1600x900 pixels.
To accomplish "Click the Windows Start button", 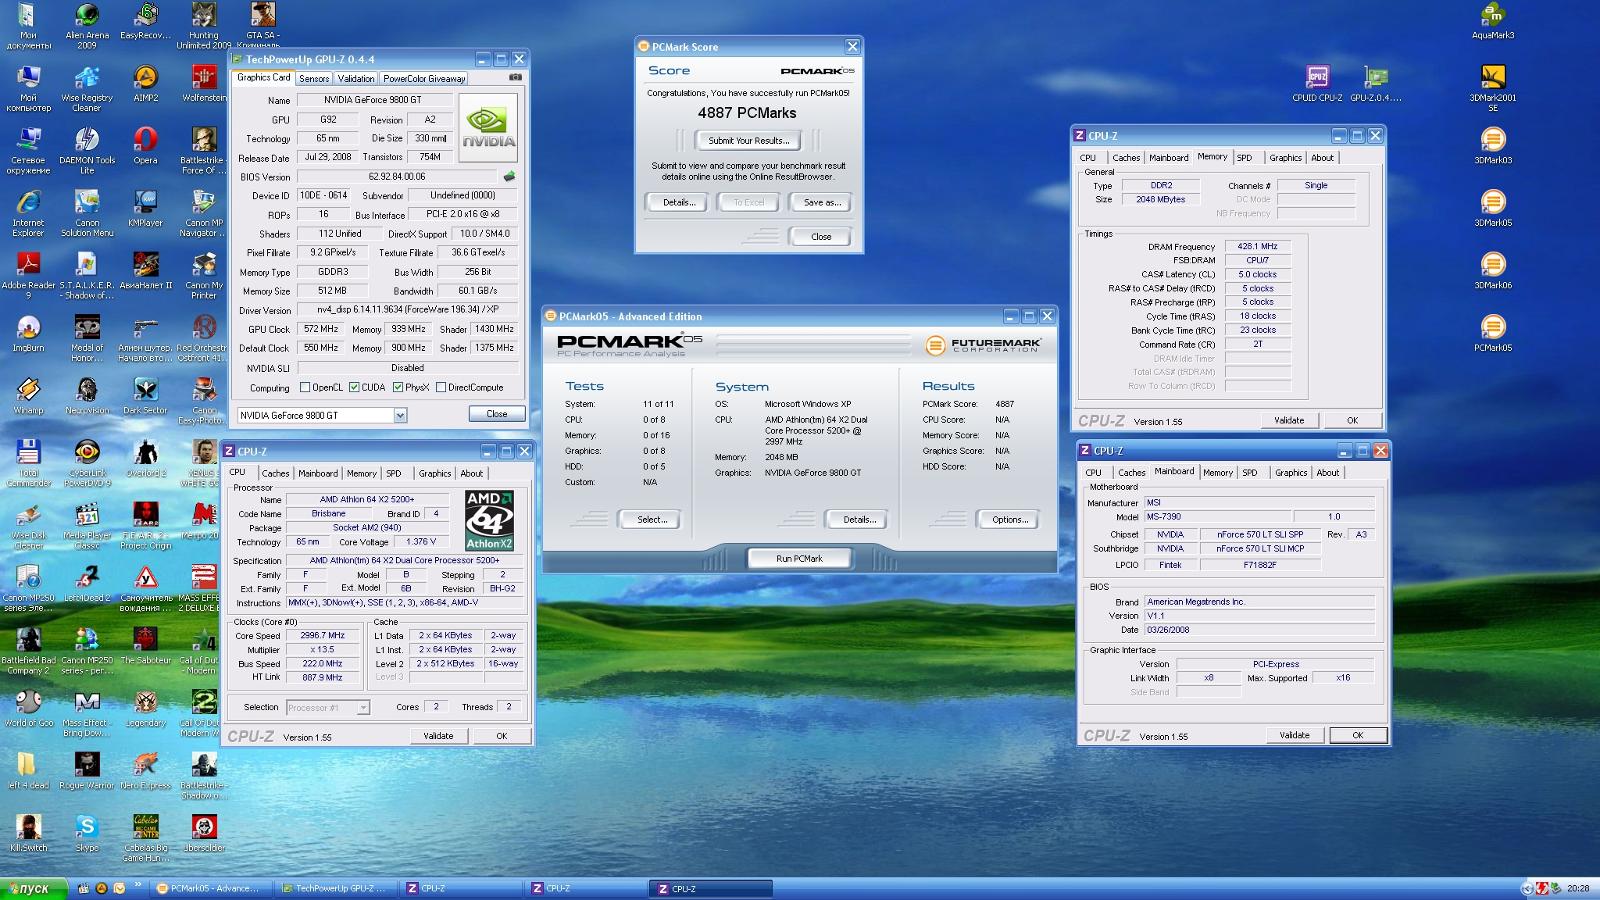I will pos(33,888).
